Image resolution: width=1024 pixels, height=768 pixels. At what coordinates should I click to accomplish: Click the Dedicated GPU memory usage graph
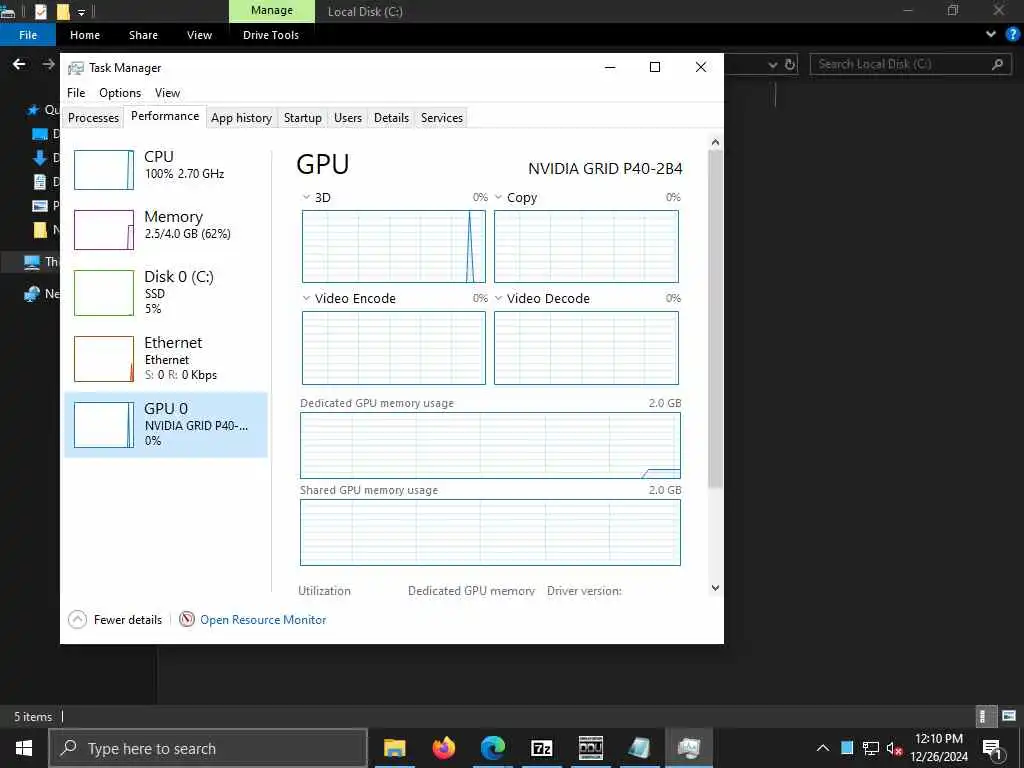tap(490, 445)
